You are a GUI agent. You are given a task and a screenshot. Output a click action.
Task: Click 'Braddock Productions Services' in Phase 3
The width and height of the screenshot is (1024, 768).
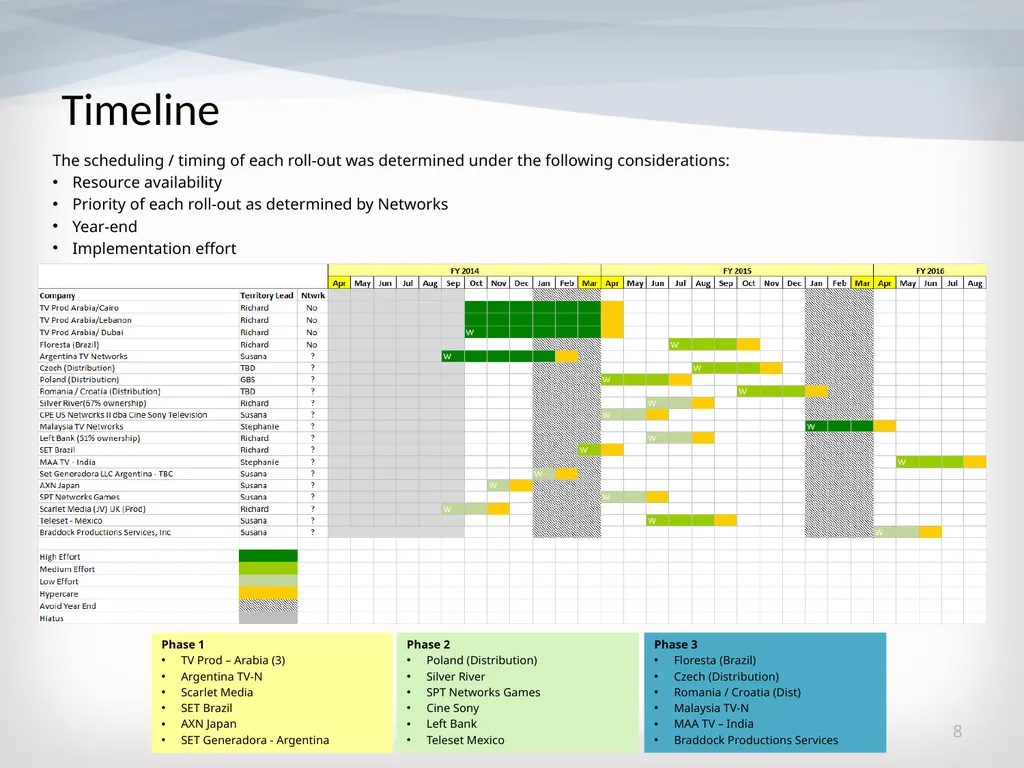(x=756, y=740)
